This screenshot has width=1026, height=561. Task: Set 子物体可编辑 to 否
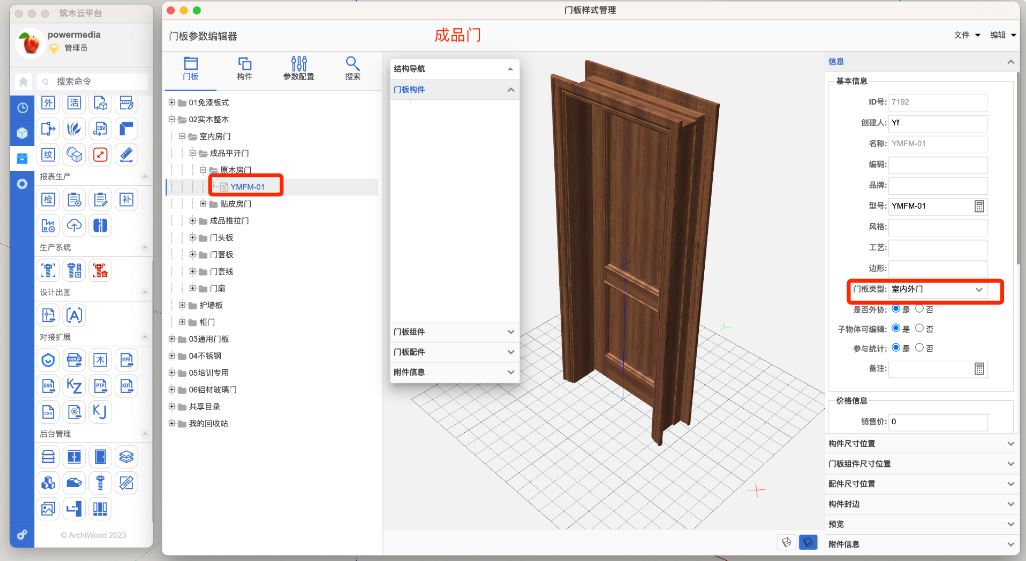click(919, 329)
